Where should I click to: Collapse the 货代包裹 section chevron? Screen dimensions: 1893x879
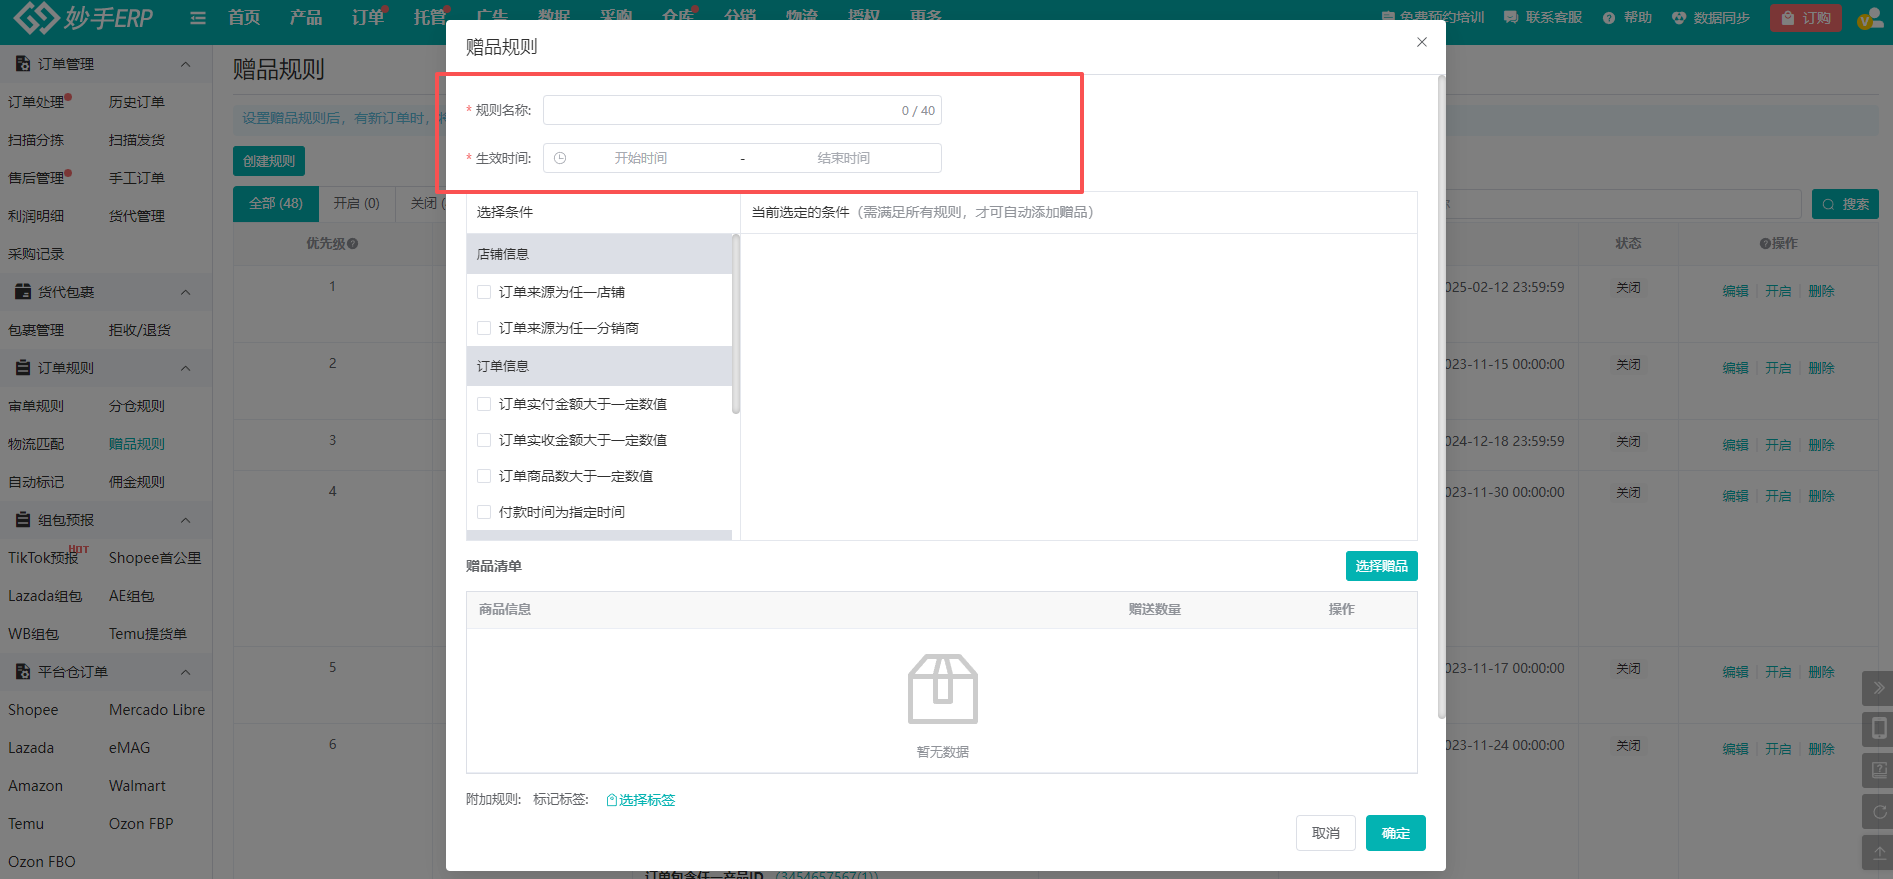coord(185,292)
